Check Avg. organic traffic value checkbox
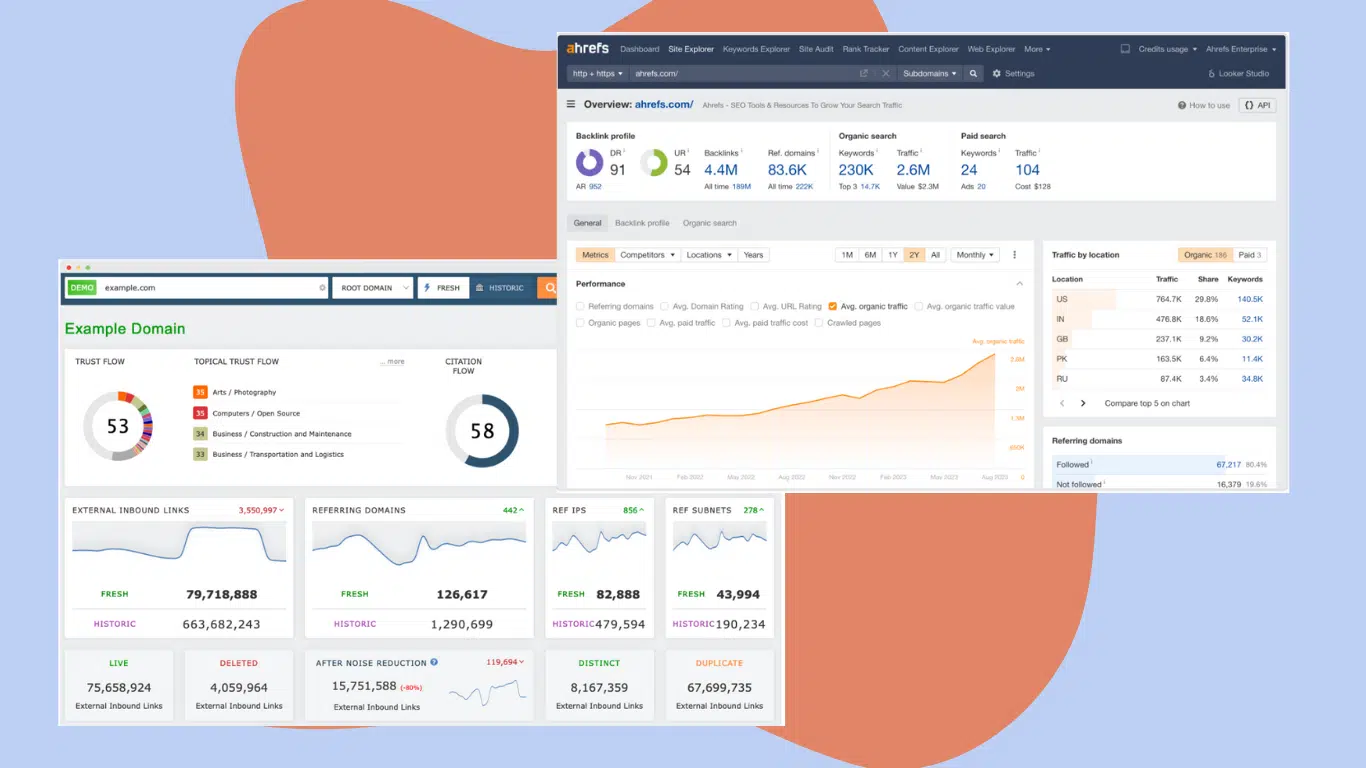 (919, 306)
